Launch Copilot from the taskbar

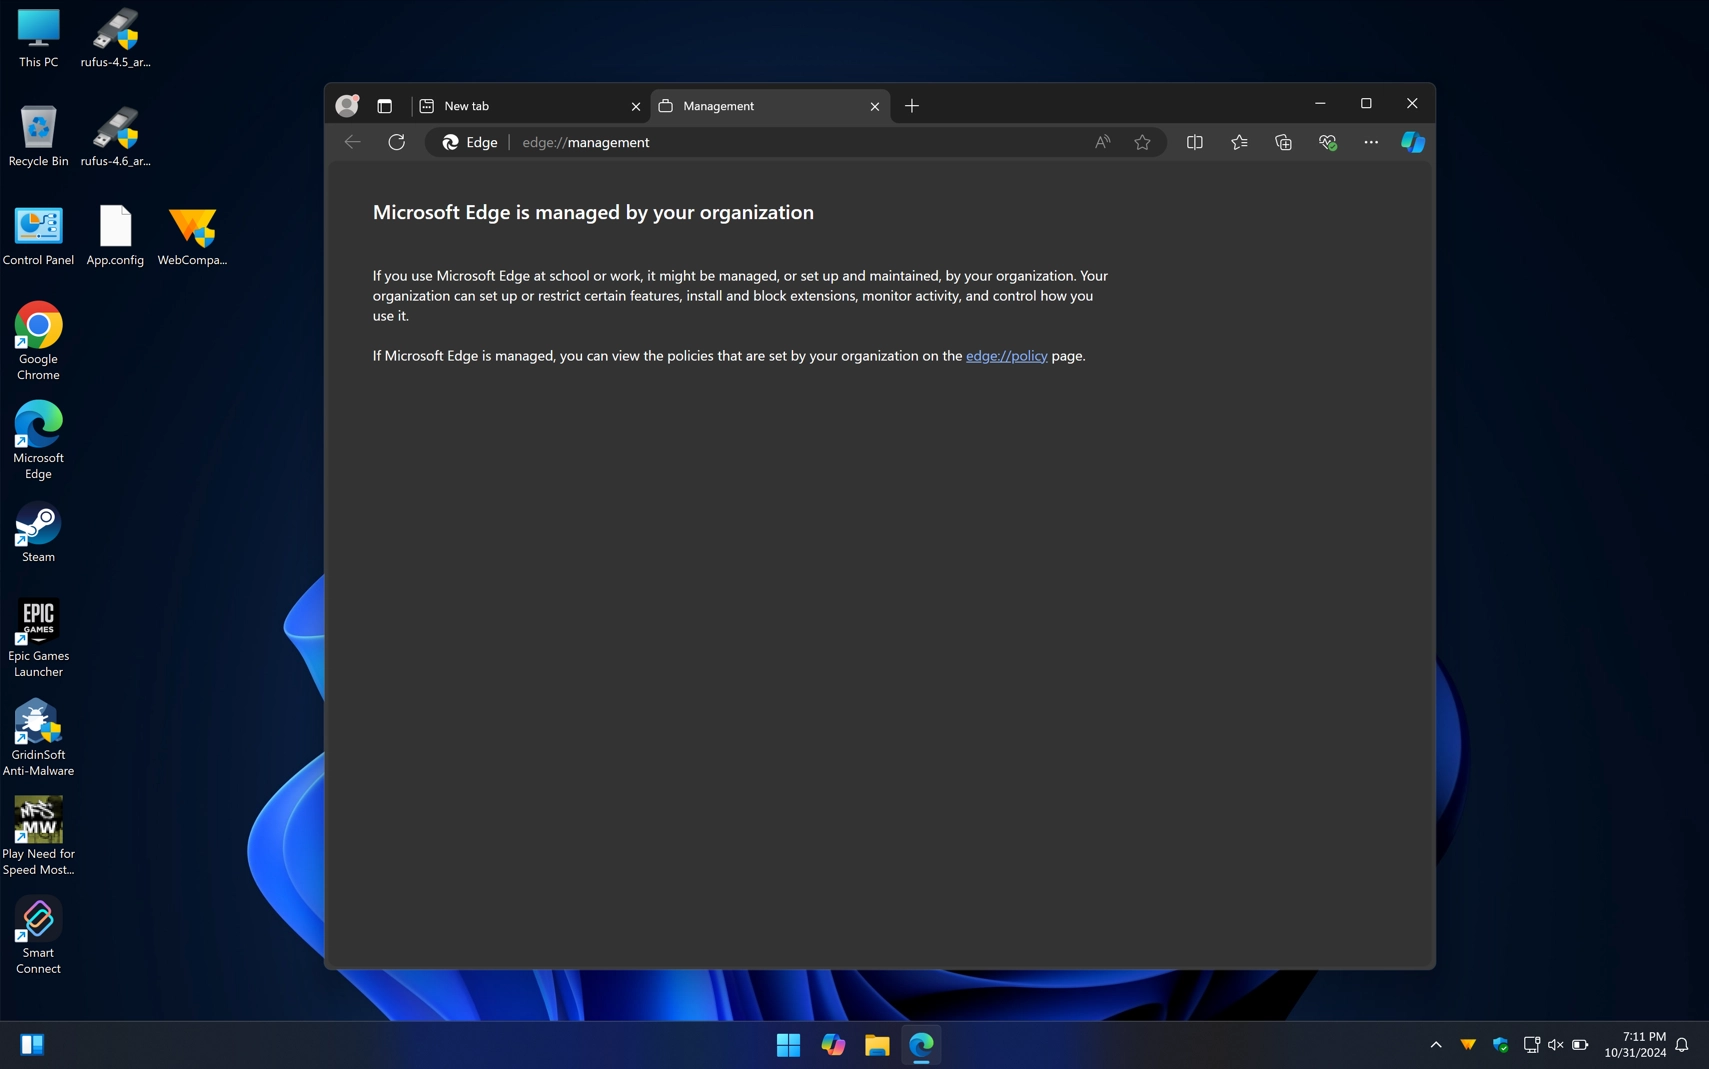click(x=832, y=1043)
